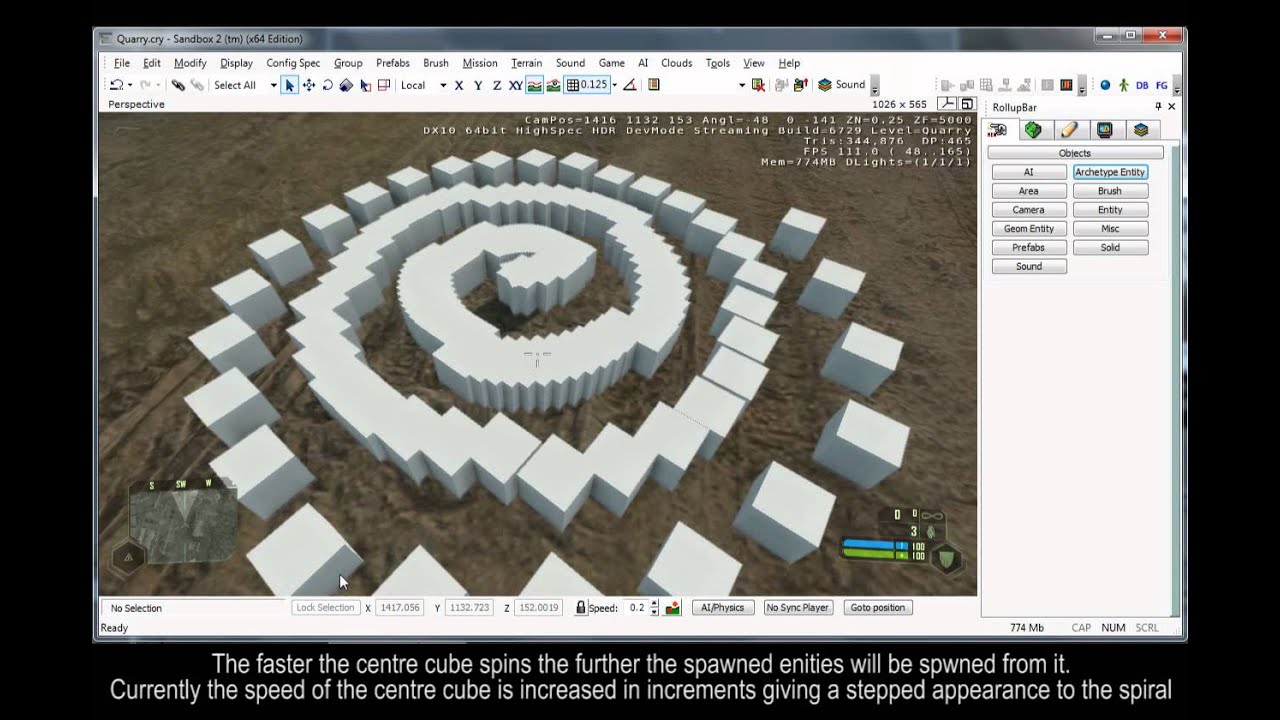Toggle X axis constraint
Image resolution: width=1280 pixels, height=720 pixels.
pos(459,85)
